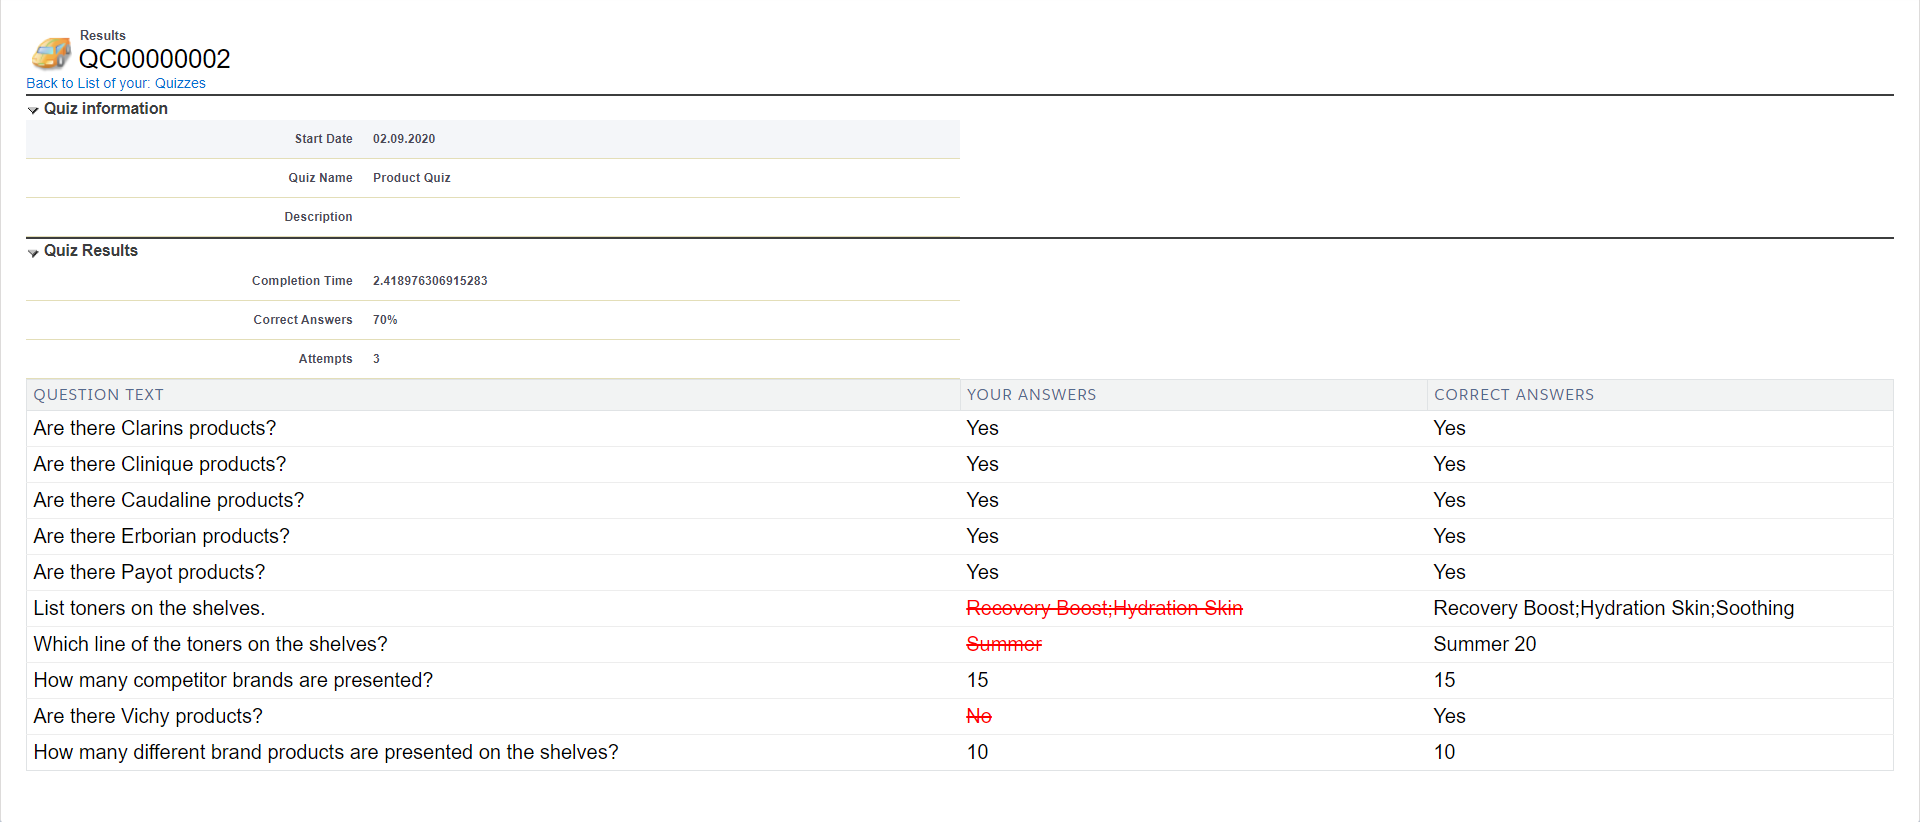Select the List toners on the shelves question

(149, 608)
